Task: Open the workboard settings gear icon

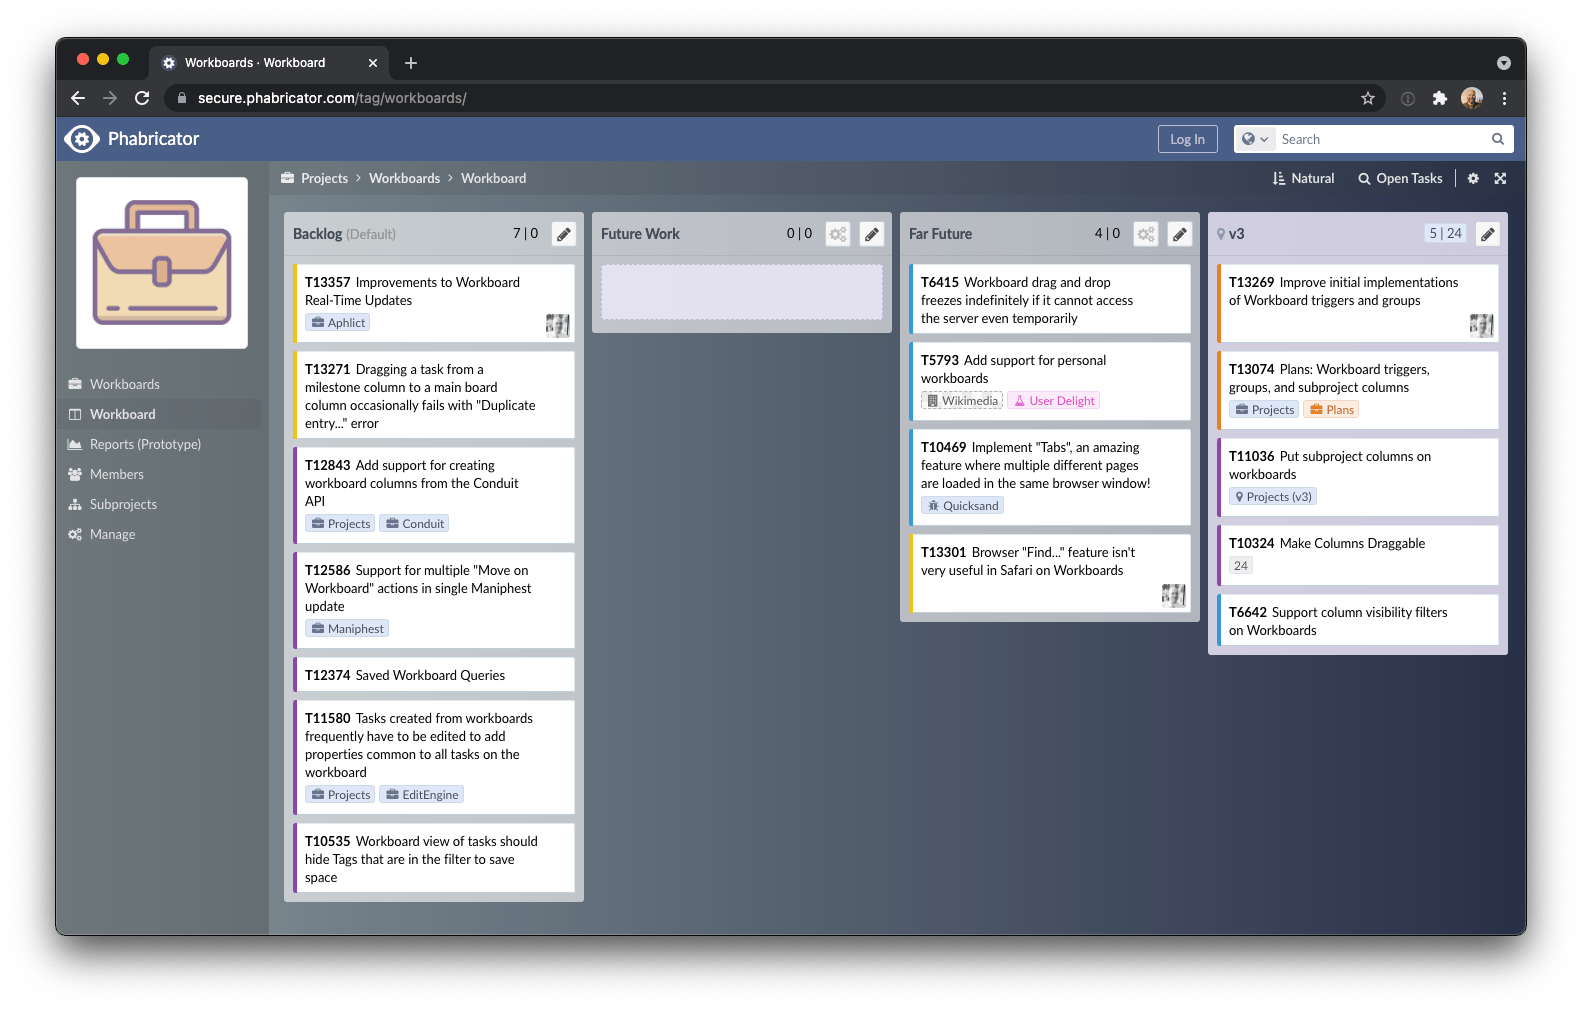Action: pyautogui.click(x=1473, y=178)
